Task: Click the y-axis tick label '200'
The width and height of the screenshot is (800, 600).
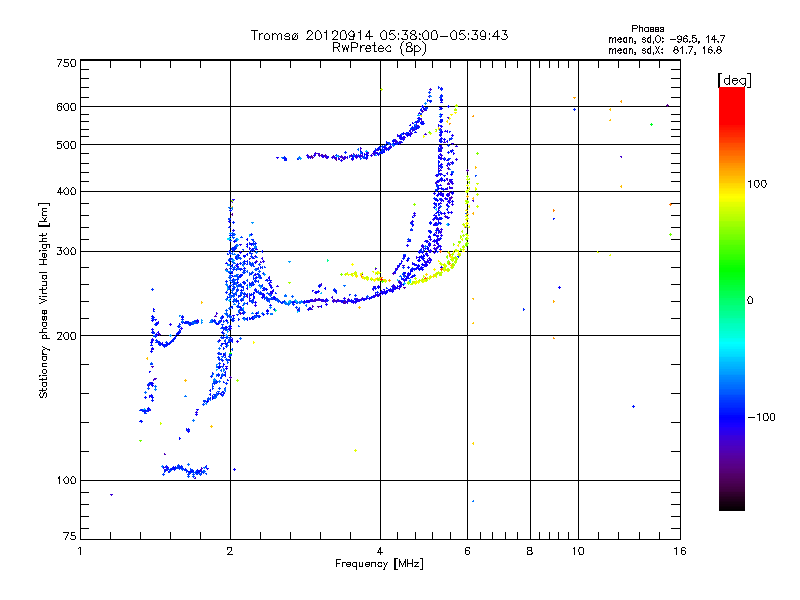Action: [66, 336]
